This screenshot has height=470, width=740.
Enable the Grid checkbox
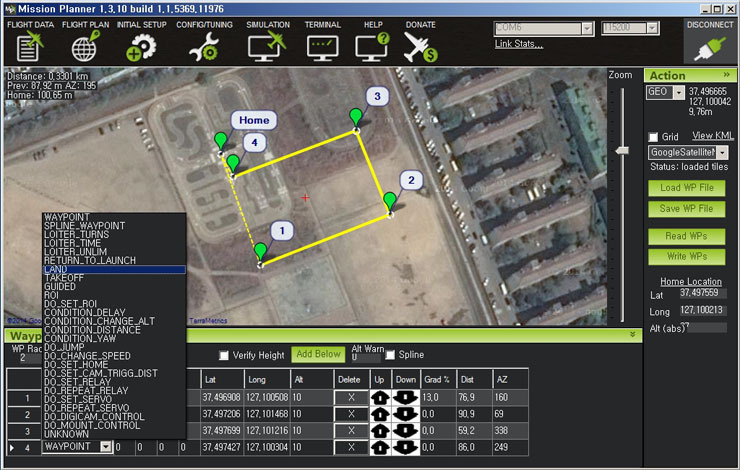coord(653,137)
